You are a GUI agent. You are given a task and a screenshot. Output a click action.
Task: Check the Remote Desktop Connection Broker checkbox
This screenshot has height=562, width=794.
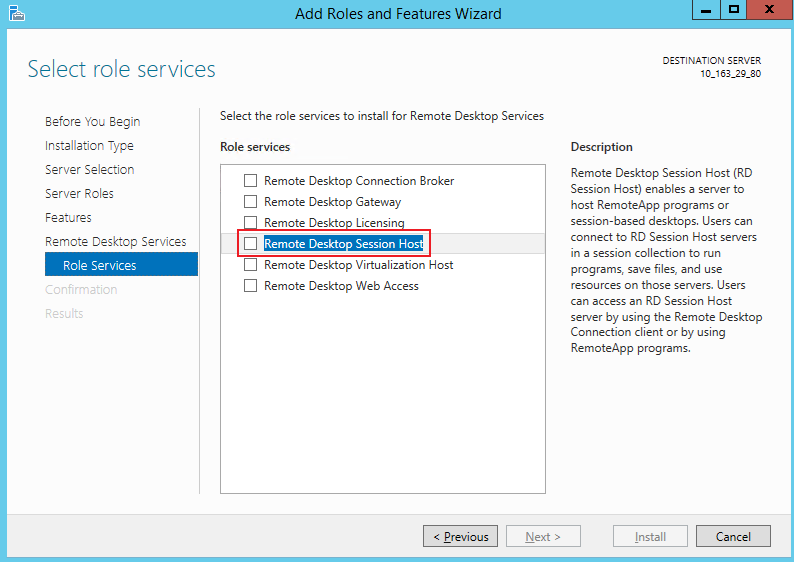point(250,181)
